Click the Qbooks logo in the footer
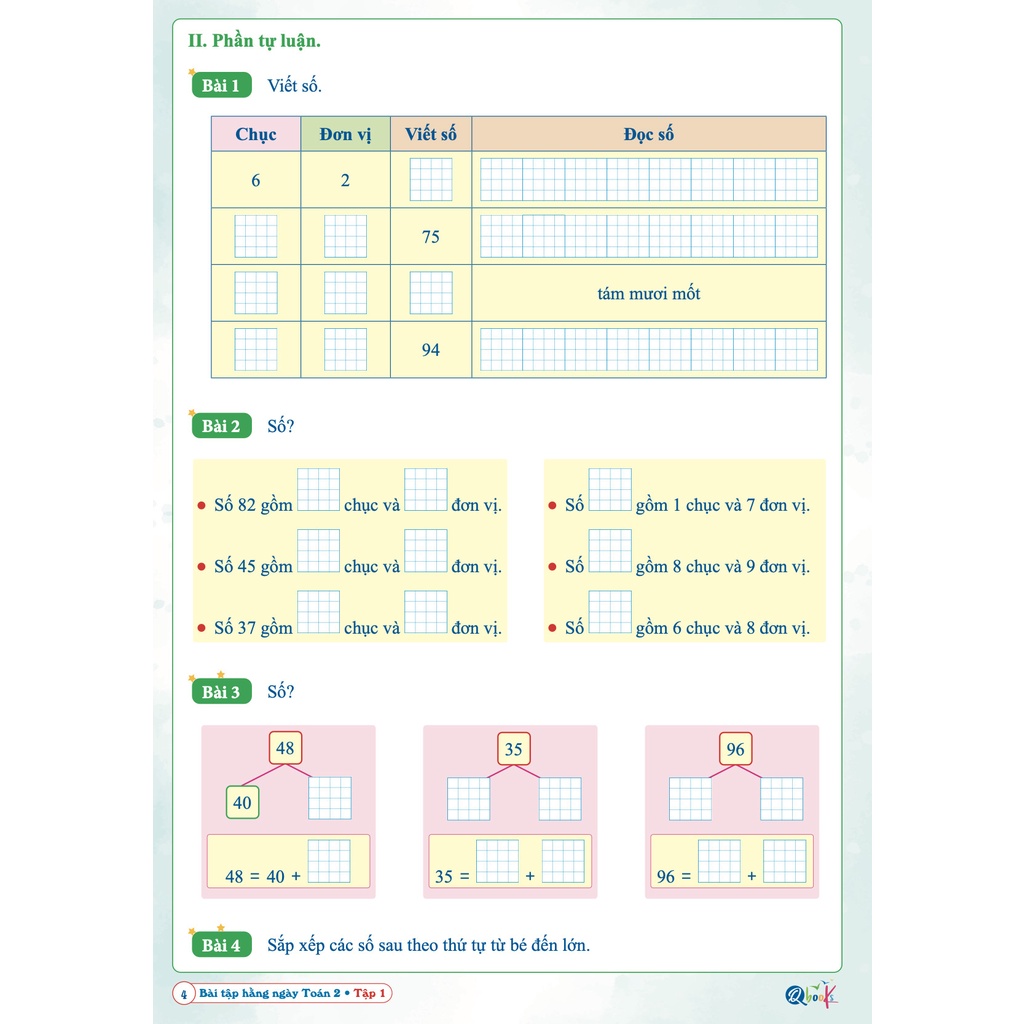Screen dimensions: 1024x1024 tap(810, 993)
